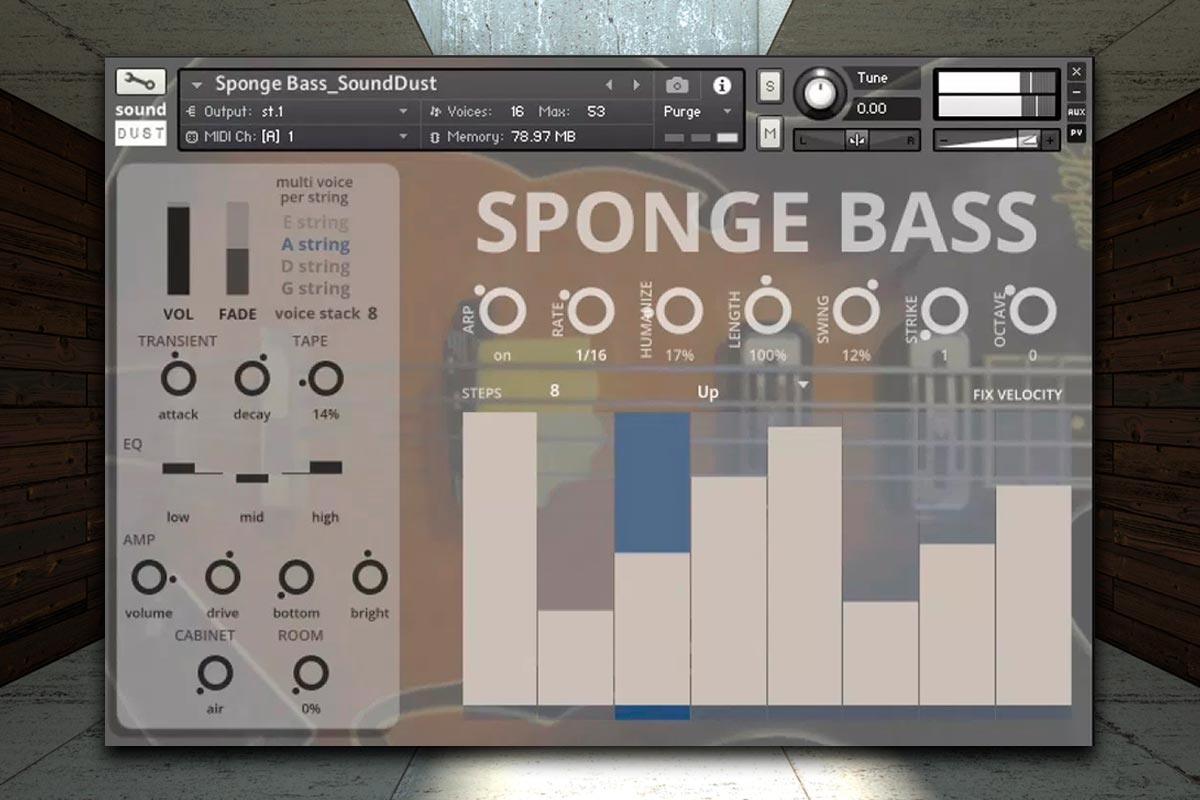This screenshot has width=1200, height=800.
Task: Click the EQ mid band slider
Action: coord(252,478)
